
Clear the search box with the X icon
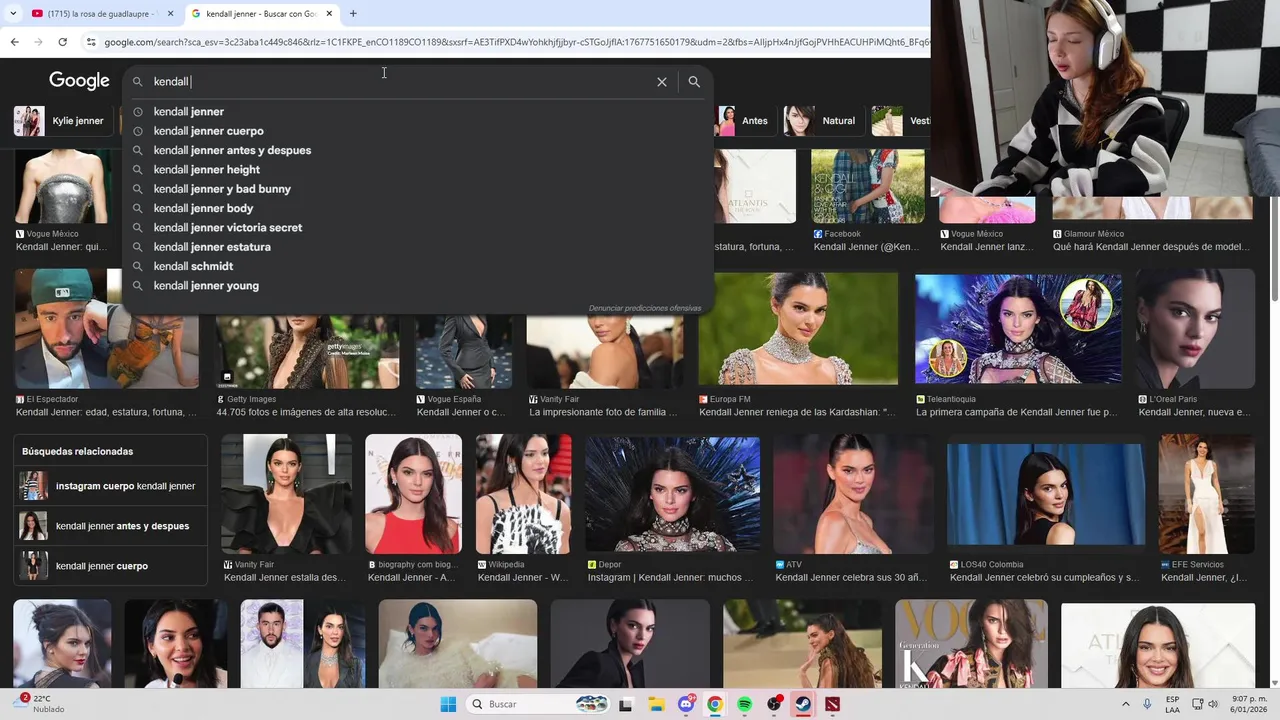(661, 82)
